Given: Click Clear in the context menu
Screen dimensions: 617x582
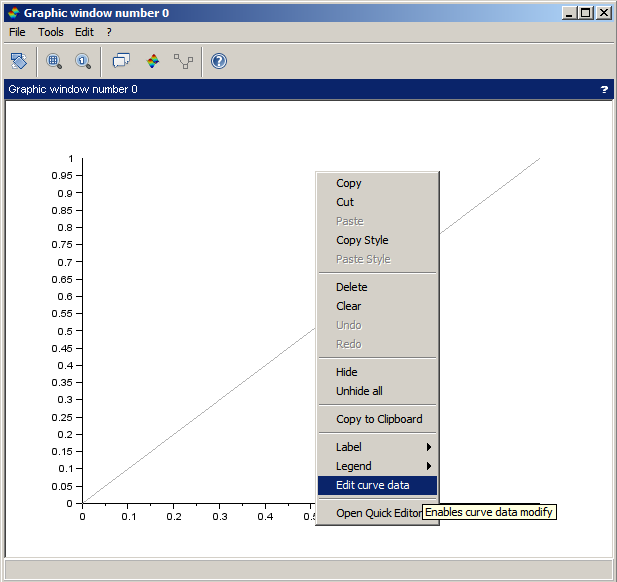Looking at the screenshot, I should (x=348, y=306).
